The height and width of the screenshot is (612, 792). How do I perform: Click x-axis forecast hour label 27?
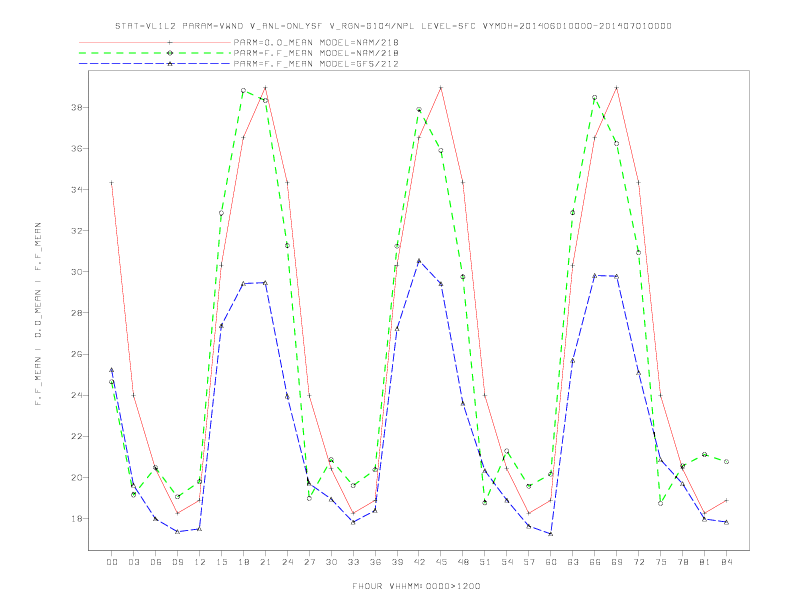coord(309,562)
